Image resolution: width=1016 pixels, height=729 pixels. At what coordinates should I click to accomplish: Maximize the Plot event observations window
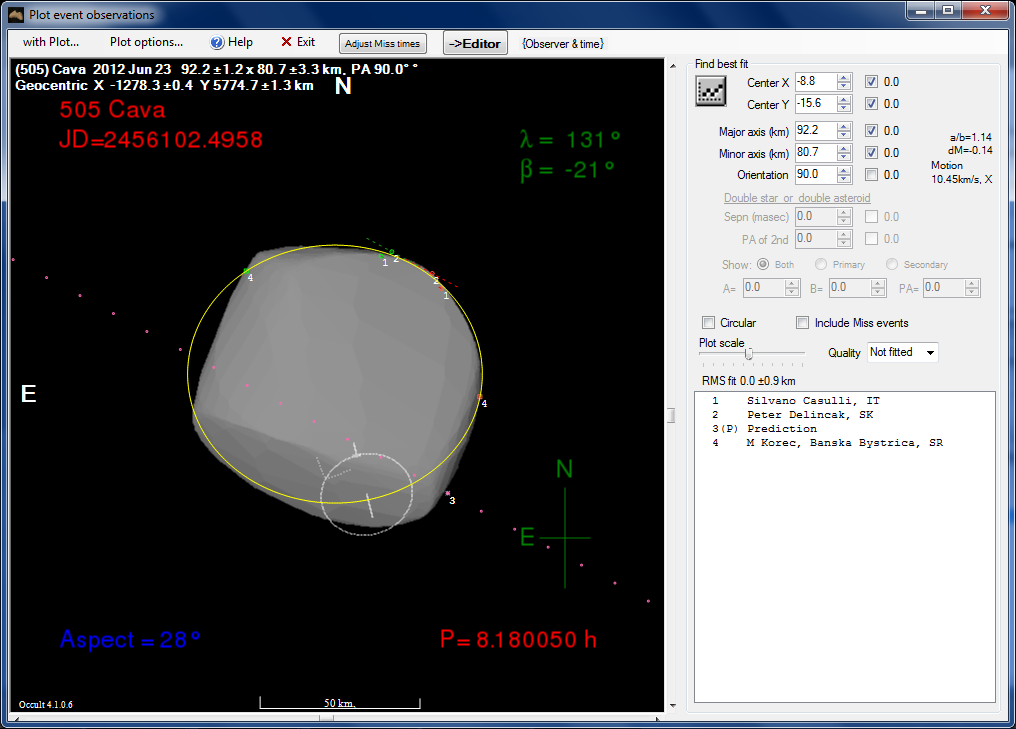pos(948,10)
